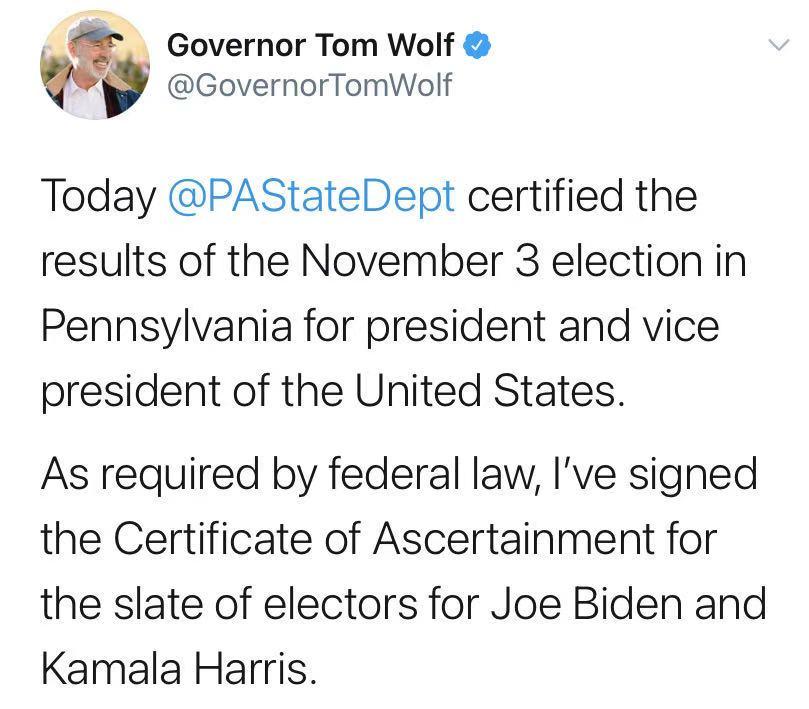
Task: Open Governor Tom Wolf's profile picture
Action: coord(95,65)
